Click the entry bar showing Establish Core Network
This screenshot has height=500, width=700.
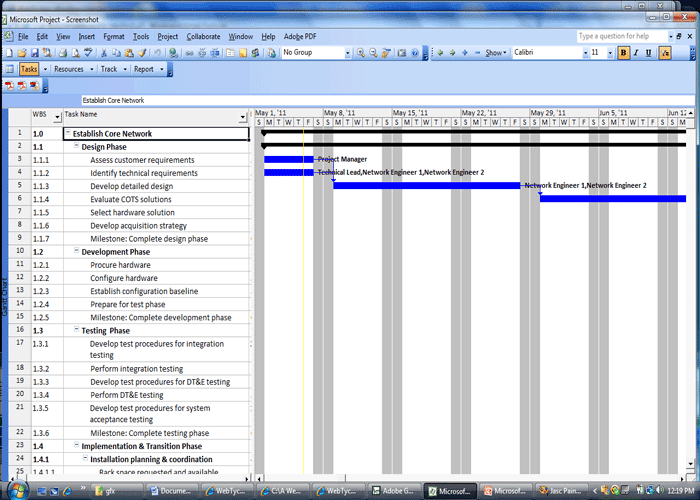[x=388, y=100]
